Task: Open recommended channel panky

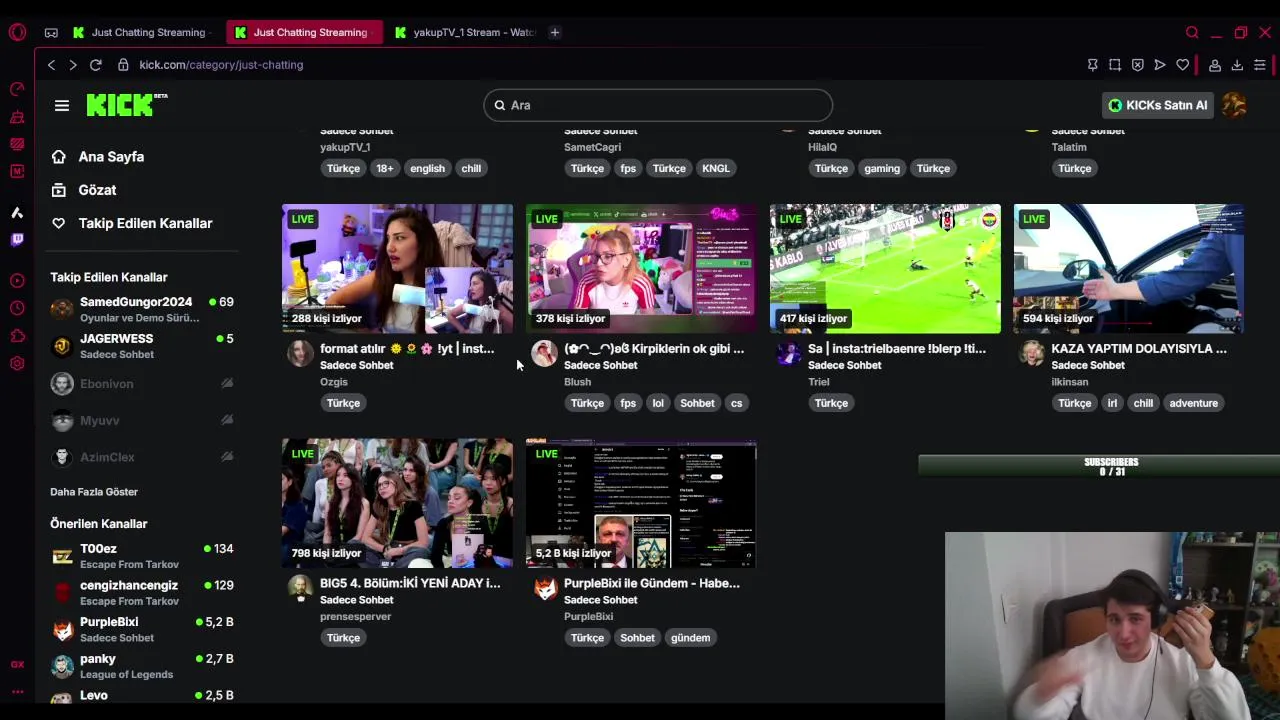Action: point(142,666)
